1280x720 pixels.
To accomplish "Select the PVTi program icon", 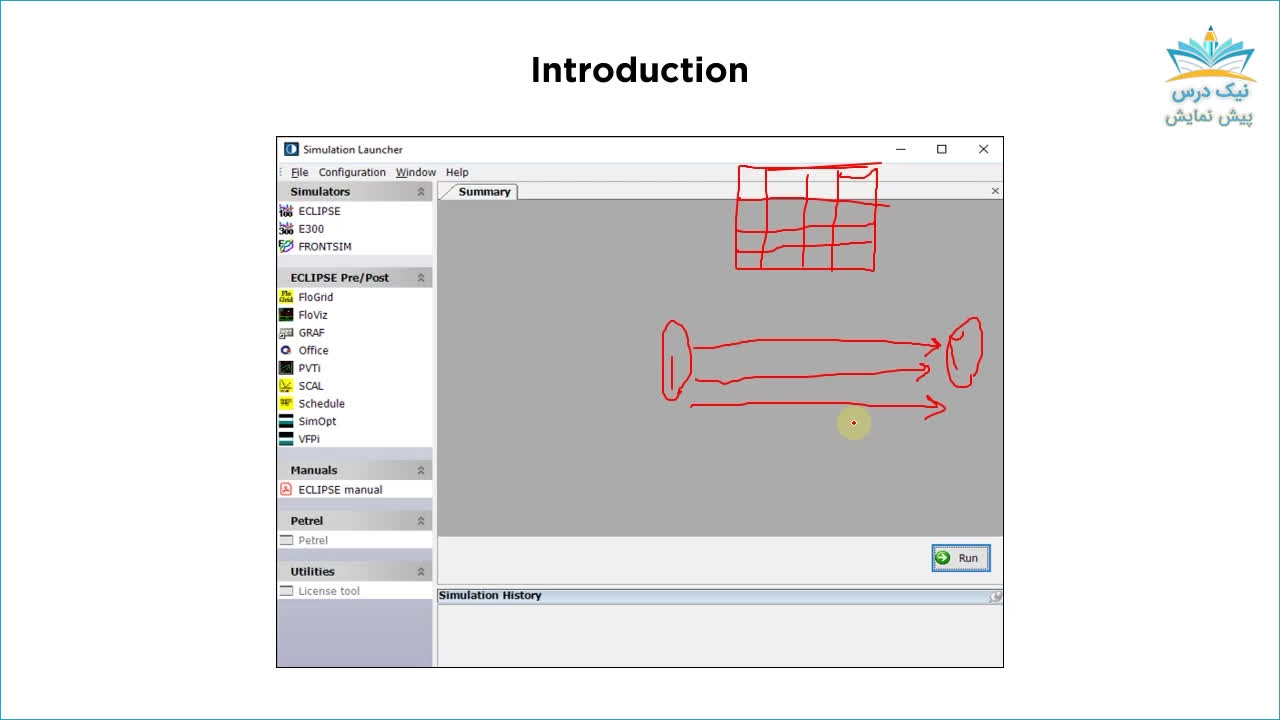I will 286,368.
